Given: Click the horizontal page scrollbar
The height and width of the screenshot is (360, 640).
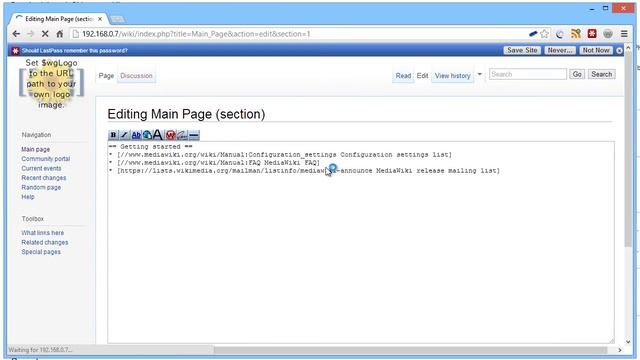Looking at the screenshot, I should [410, 350].
